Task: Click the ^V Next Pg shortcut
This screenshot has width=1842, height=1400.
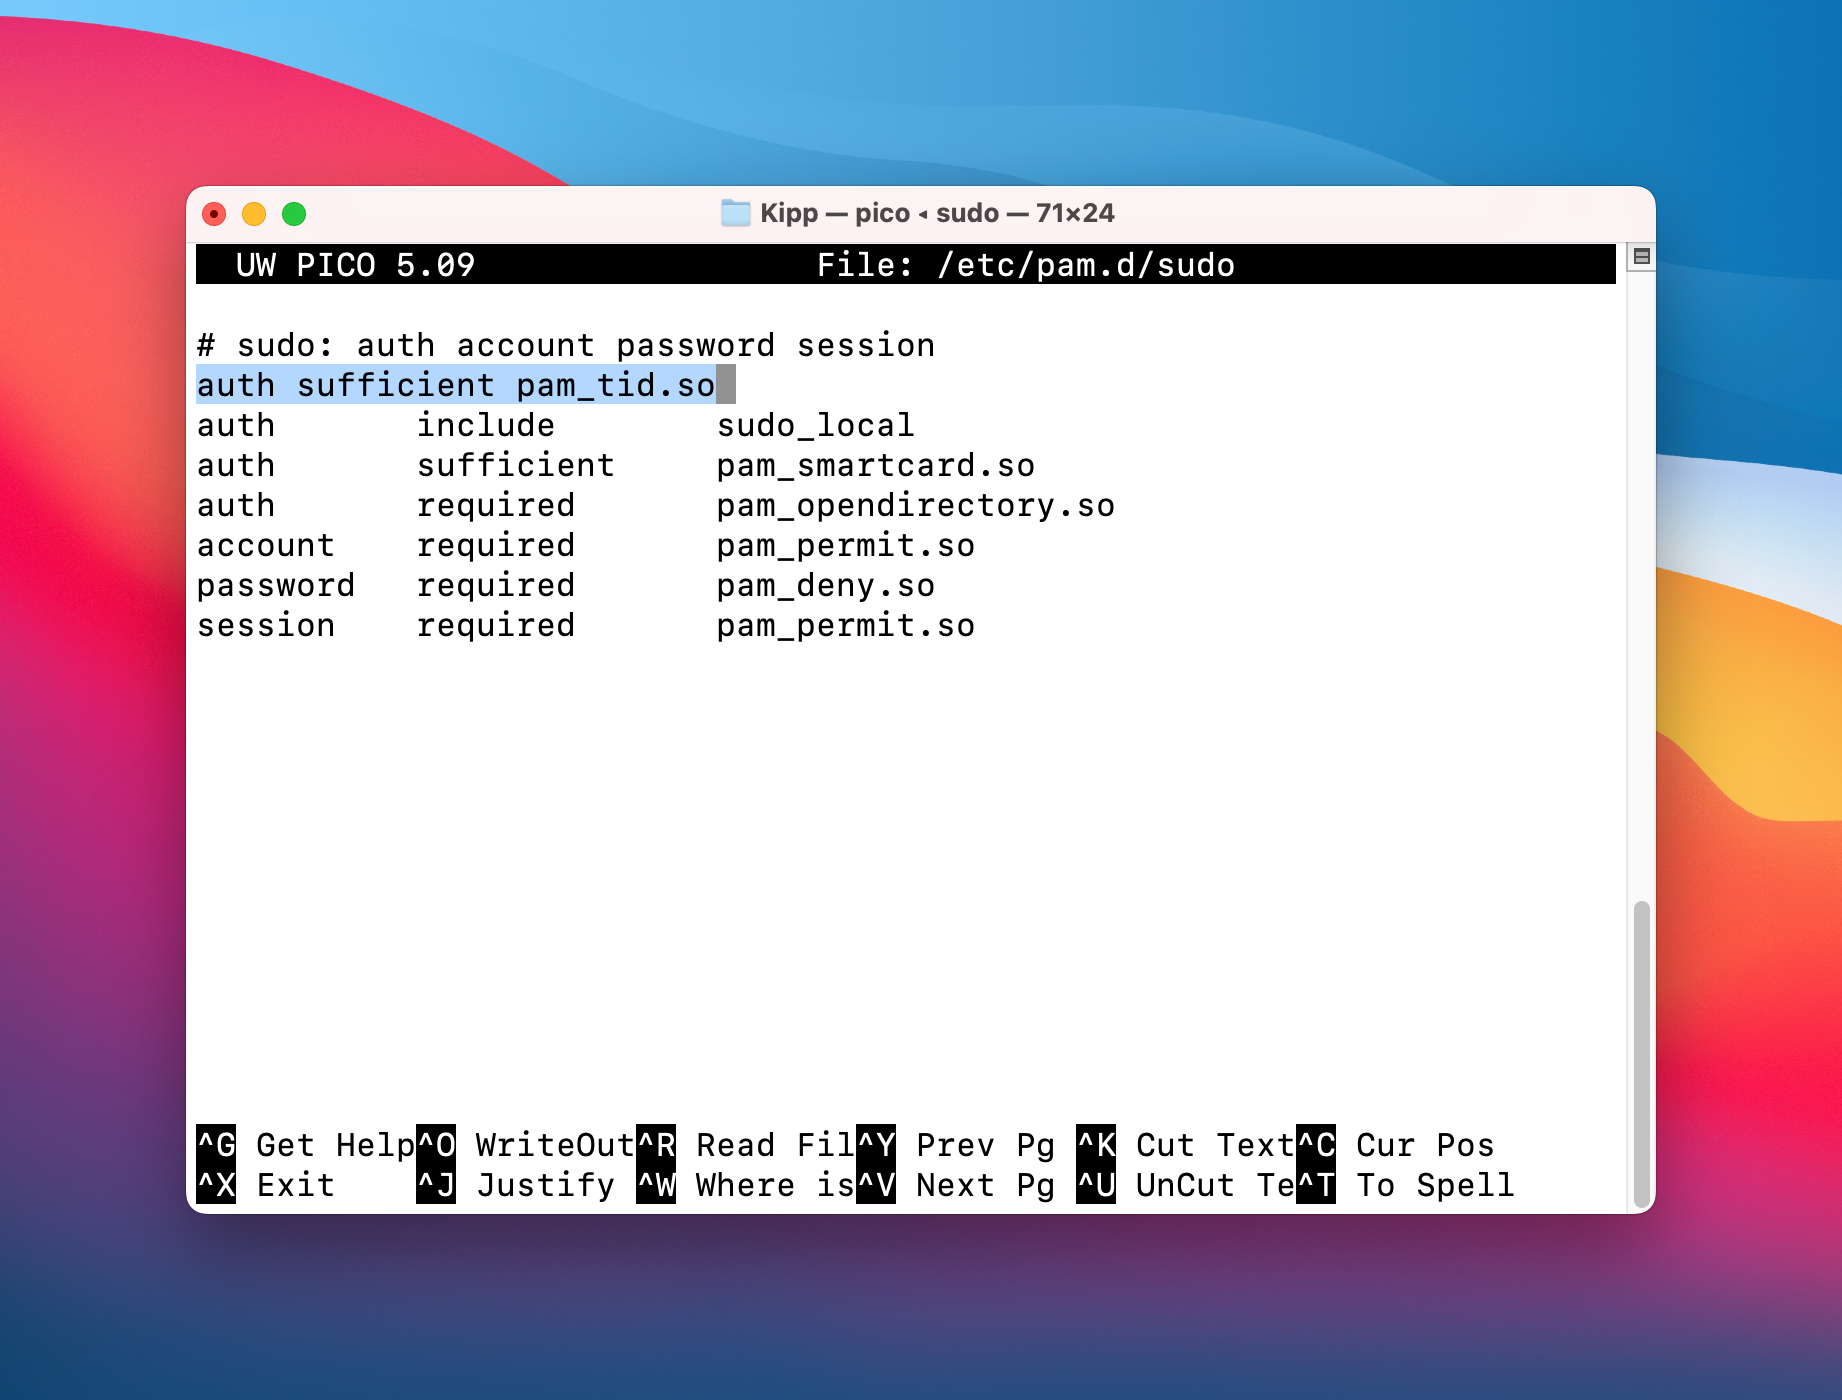Action: (956, 1185)
